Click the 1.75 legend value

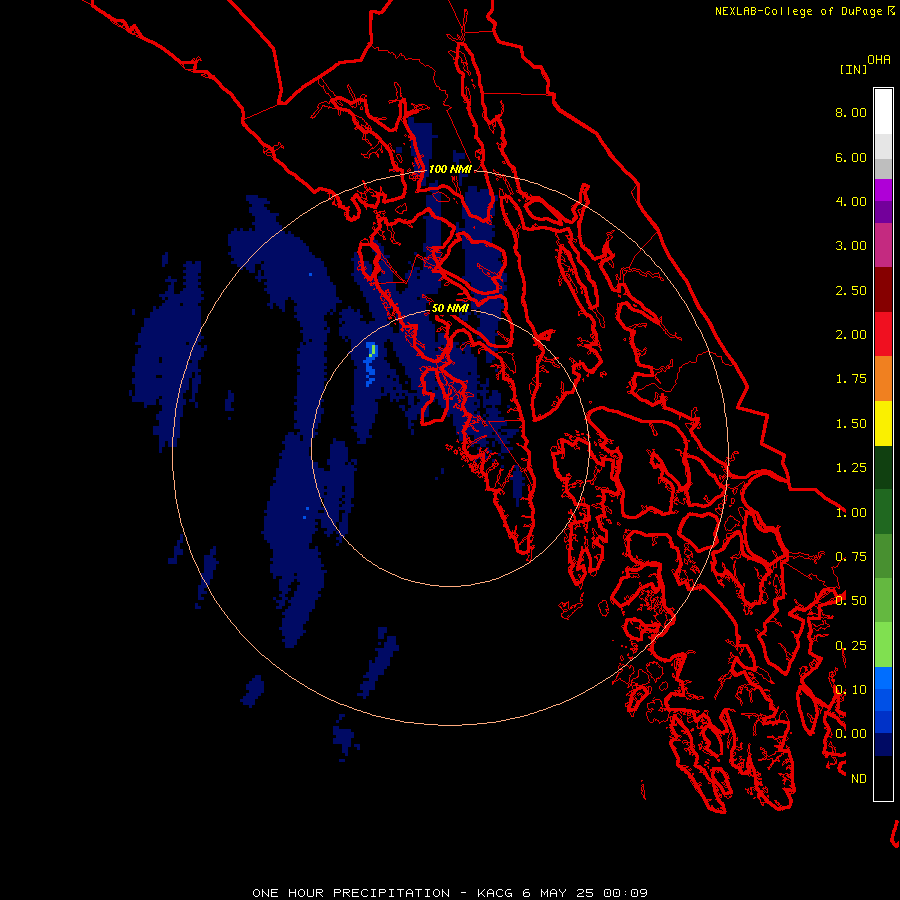coord(851,379)
